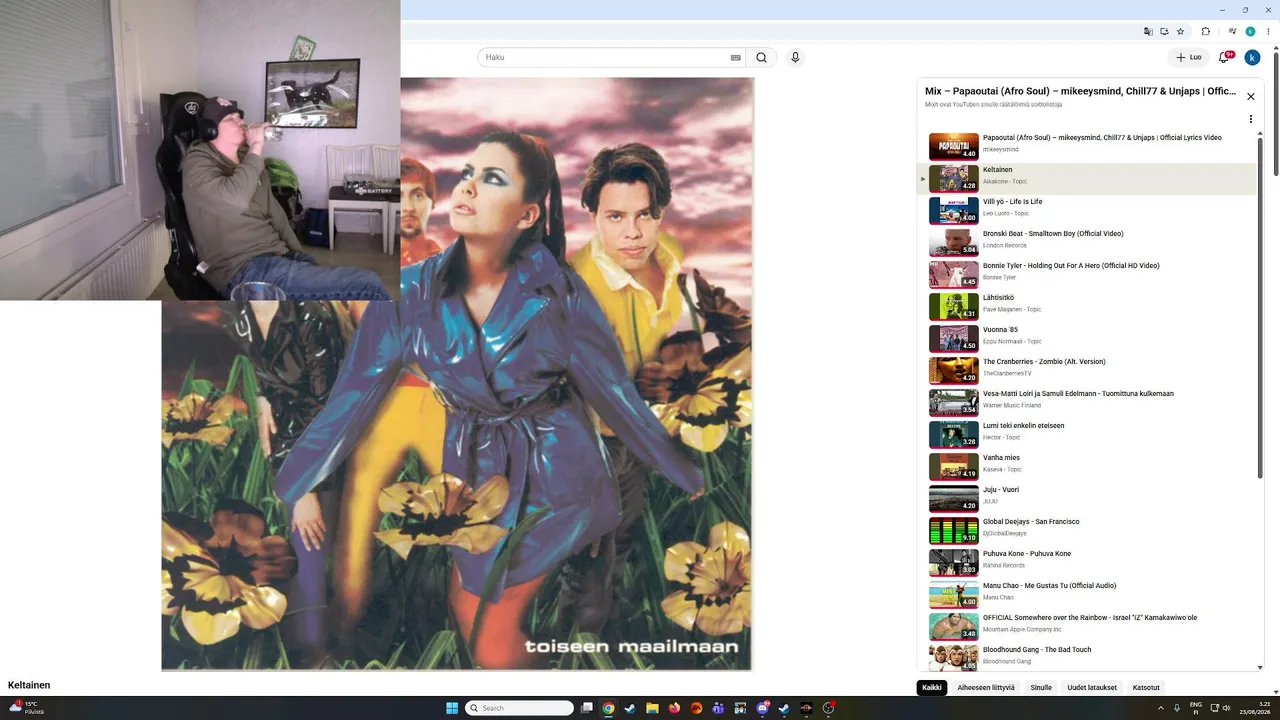Play Vanha mies by Kaseva
Viewport: 1280px width, 720px height.
coord(1087,467)
